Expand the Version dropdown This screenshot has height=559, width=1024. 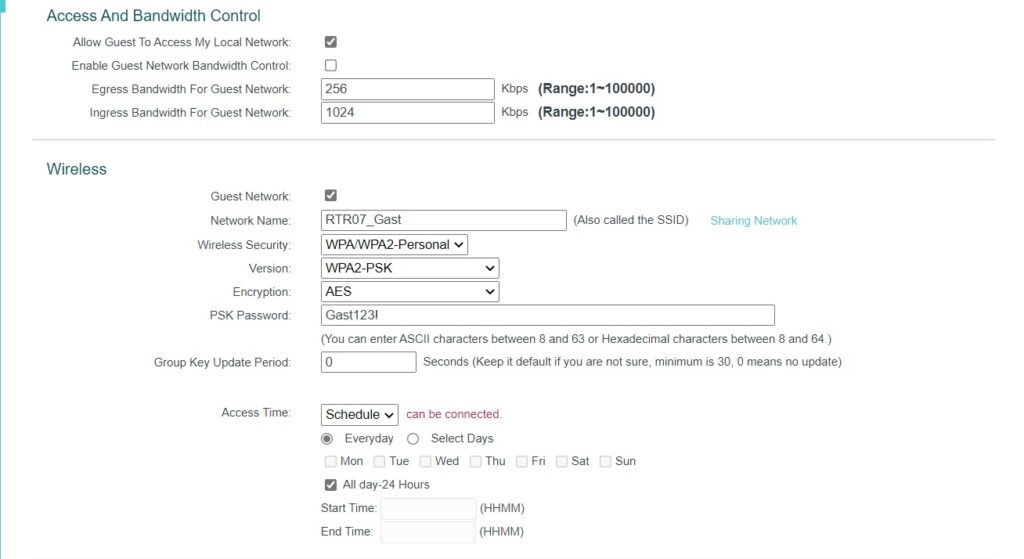tap(410, 268)
